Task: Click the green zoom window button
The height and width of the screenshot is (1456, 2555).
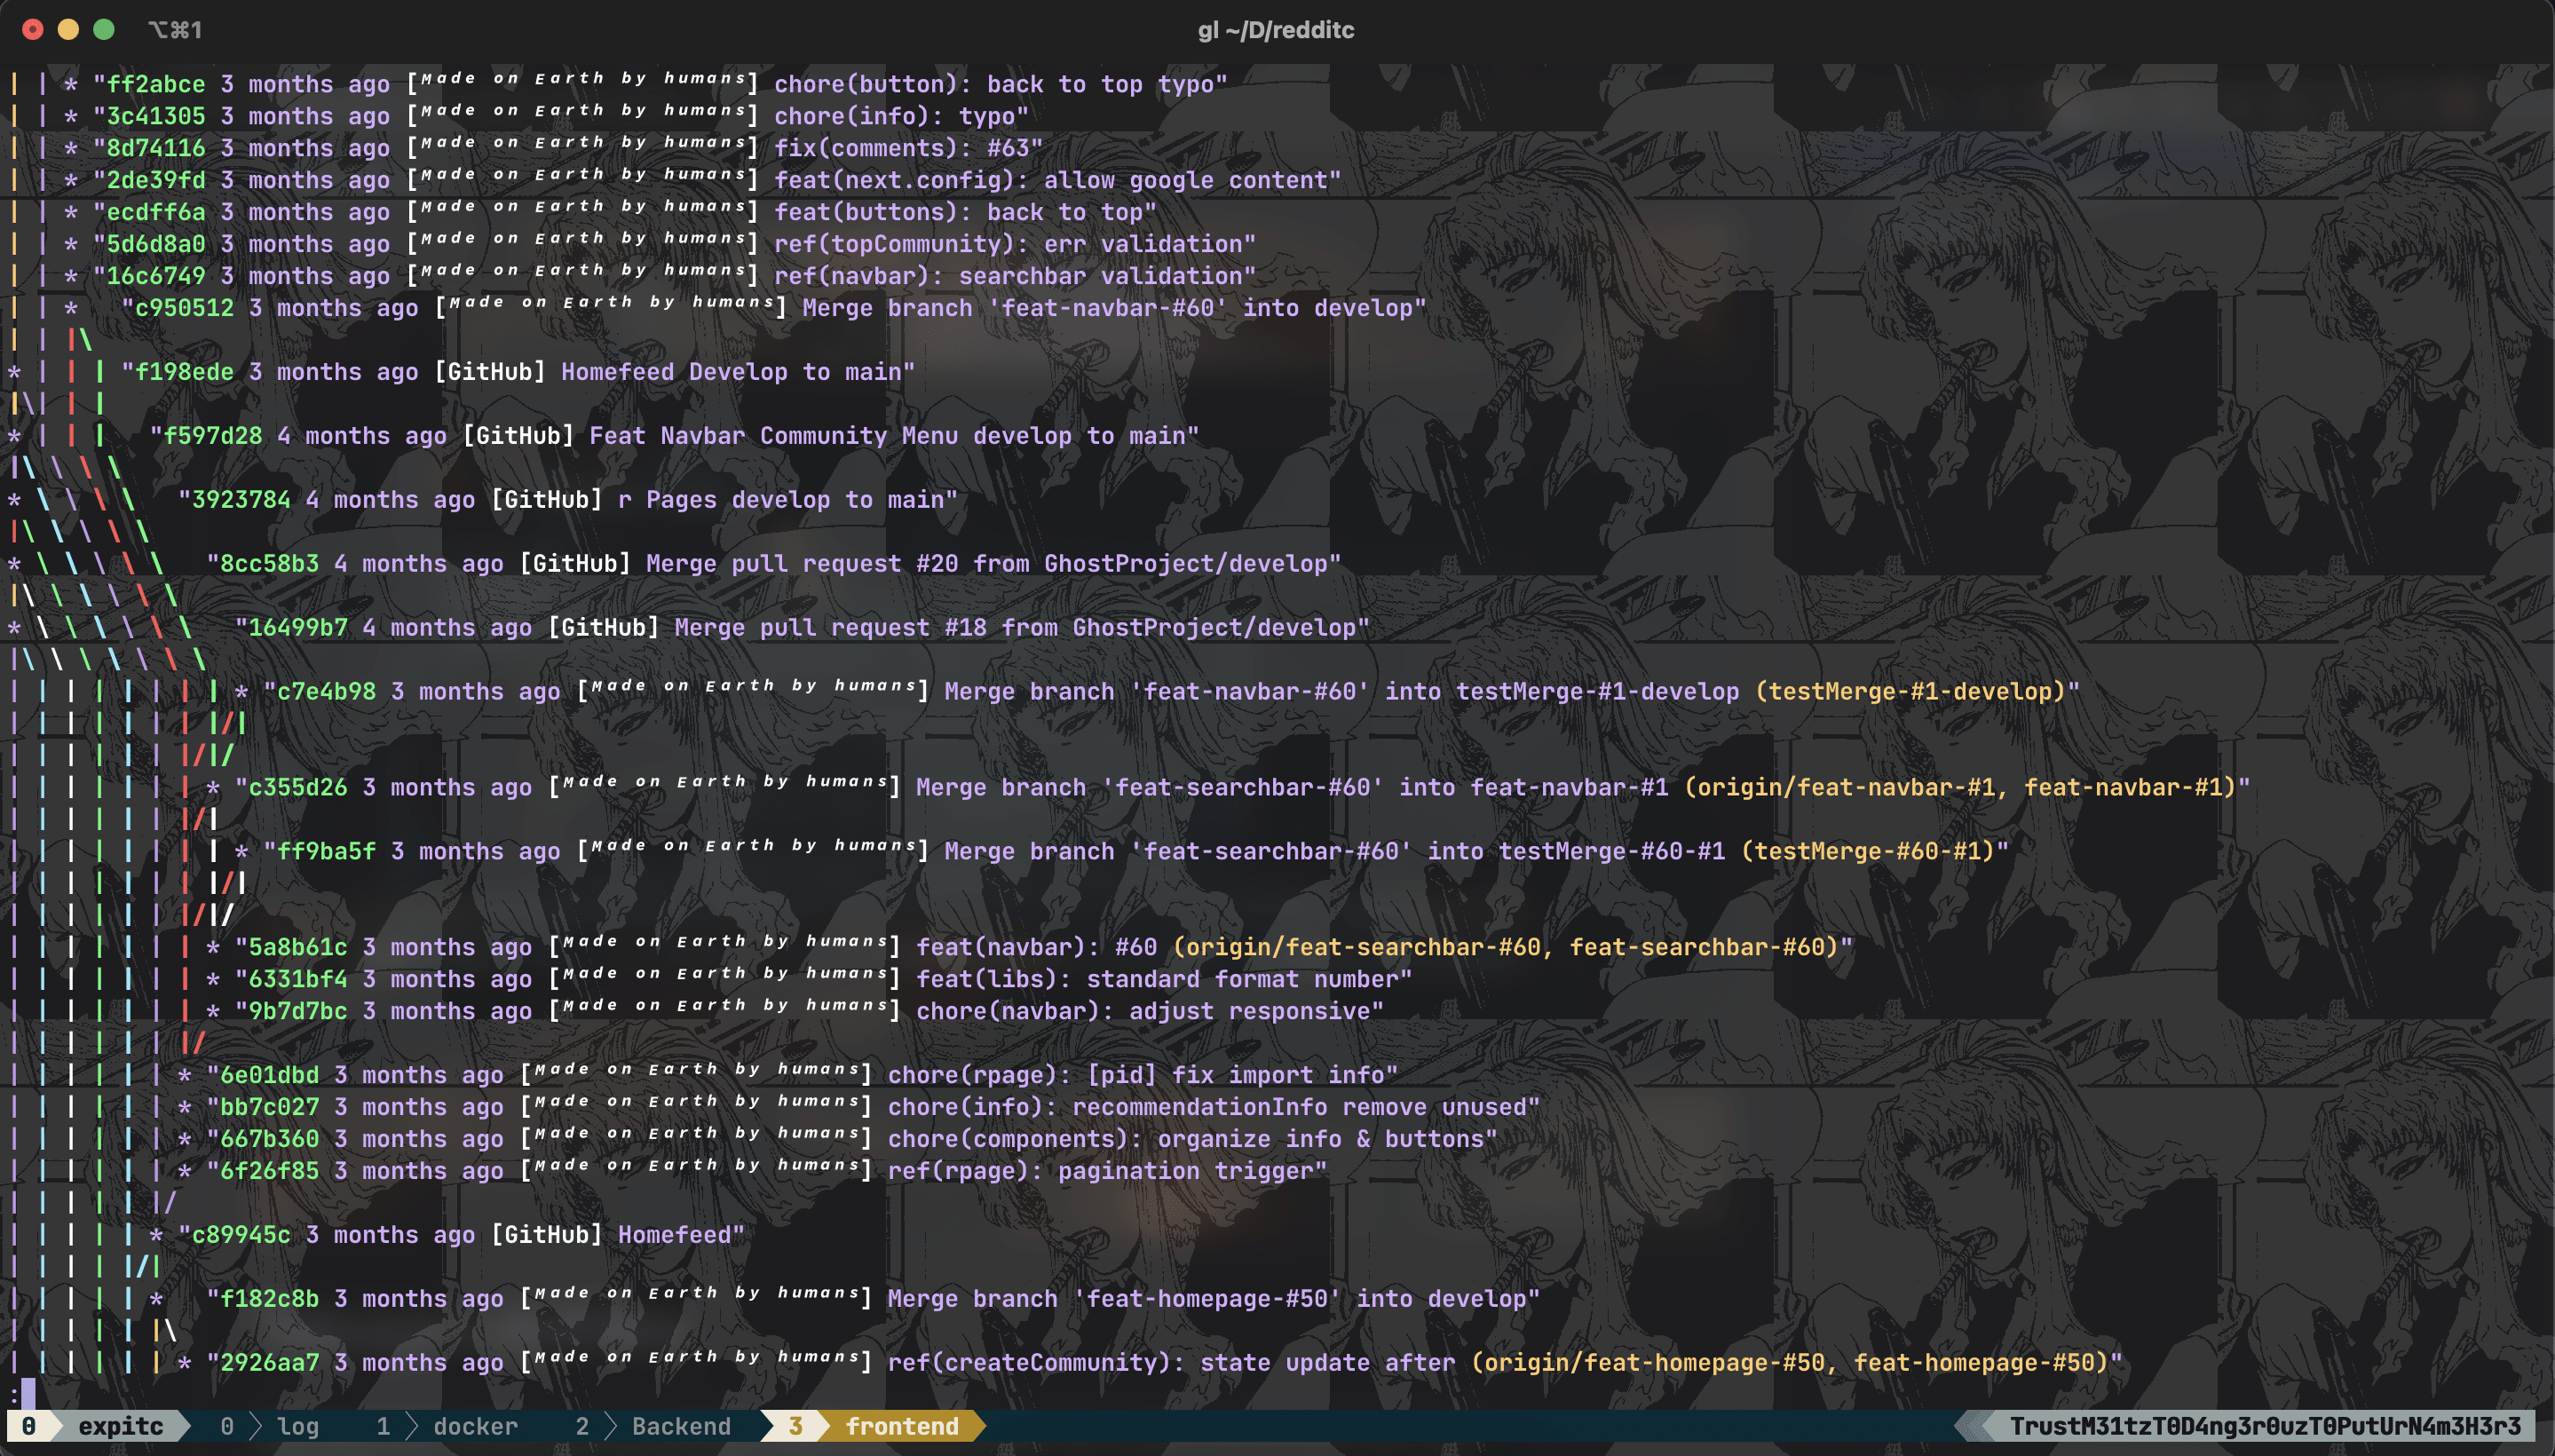Action: pos(104,29)
